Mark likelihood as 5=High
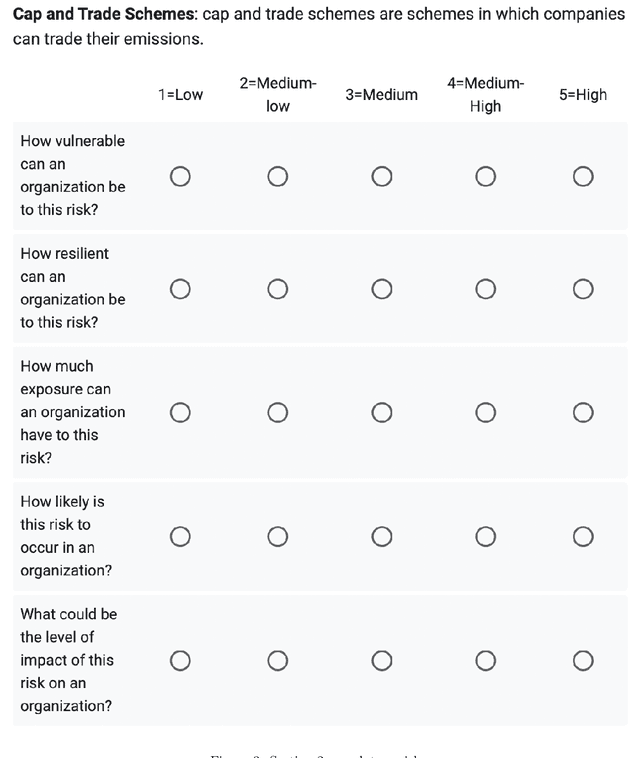The height and width of the screenshot is (758, 640). coord(583,537)
